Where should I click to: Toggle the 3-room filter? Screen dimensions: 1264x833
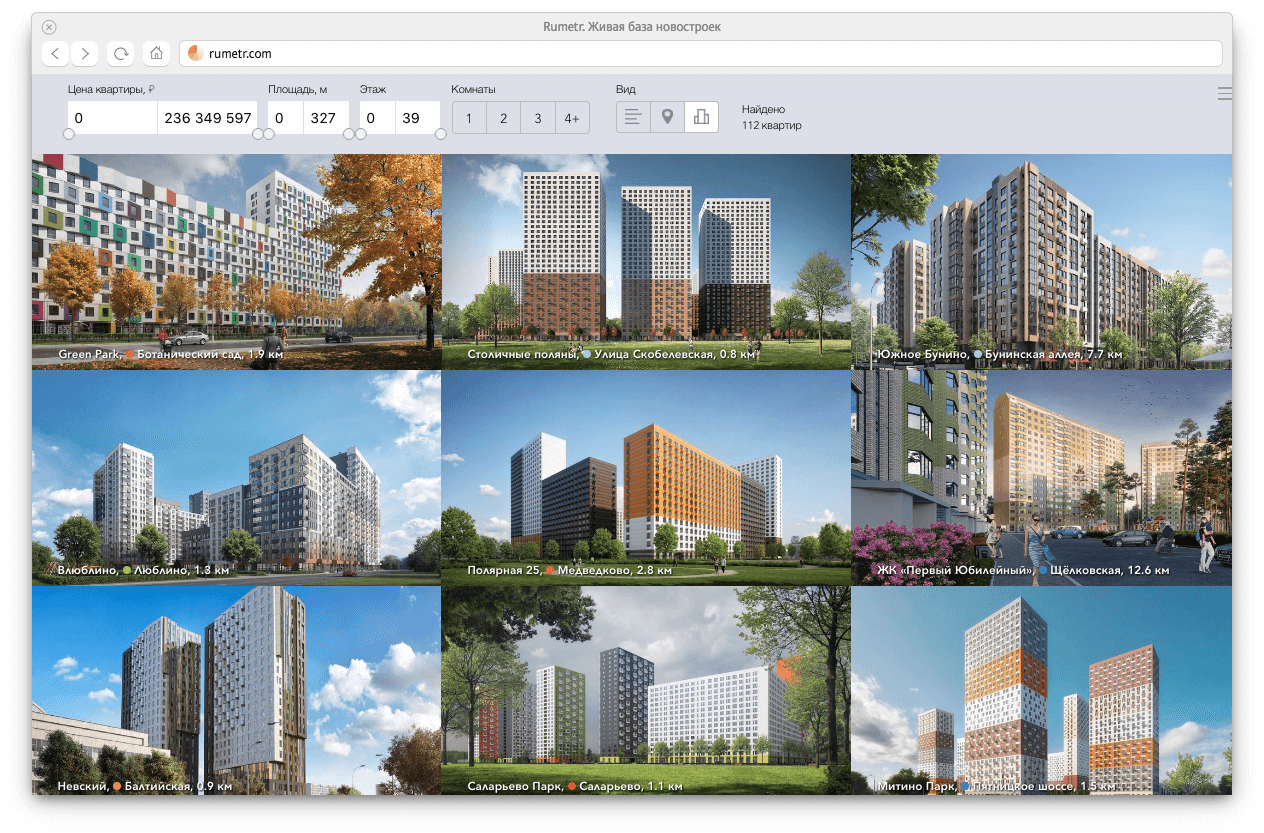pos(537,118)
